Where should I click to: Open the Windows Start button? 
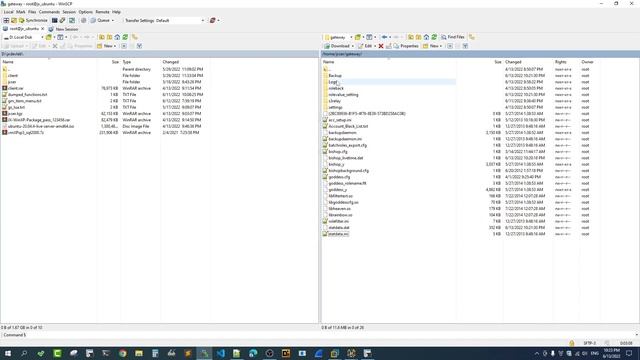(8, 353)
